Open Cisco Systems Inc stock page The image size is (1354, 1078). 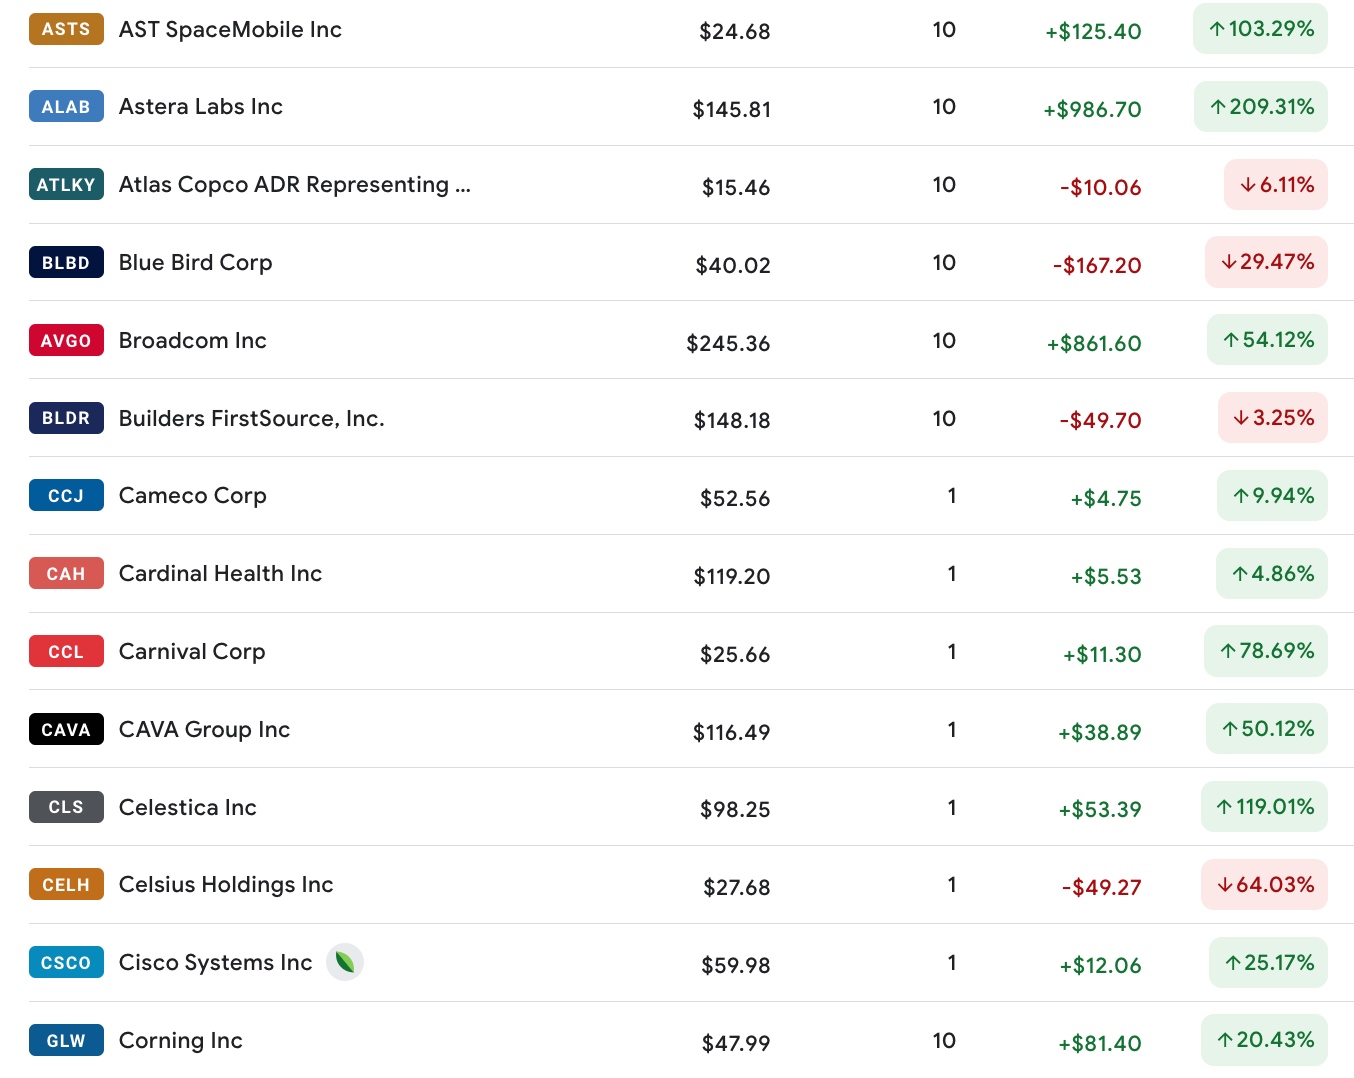pos(216,962)
